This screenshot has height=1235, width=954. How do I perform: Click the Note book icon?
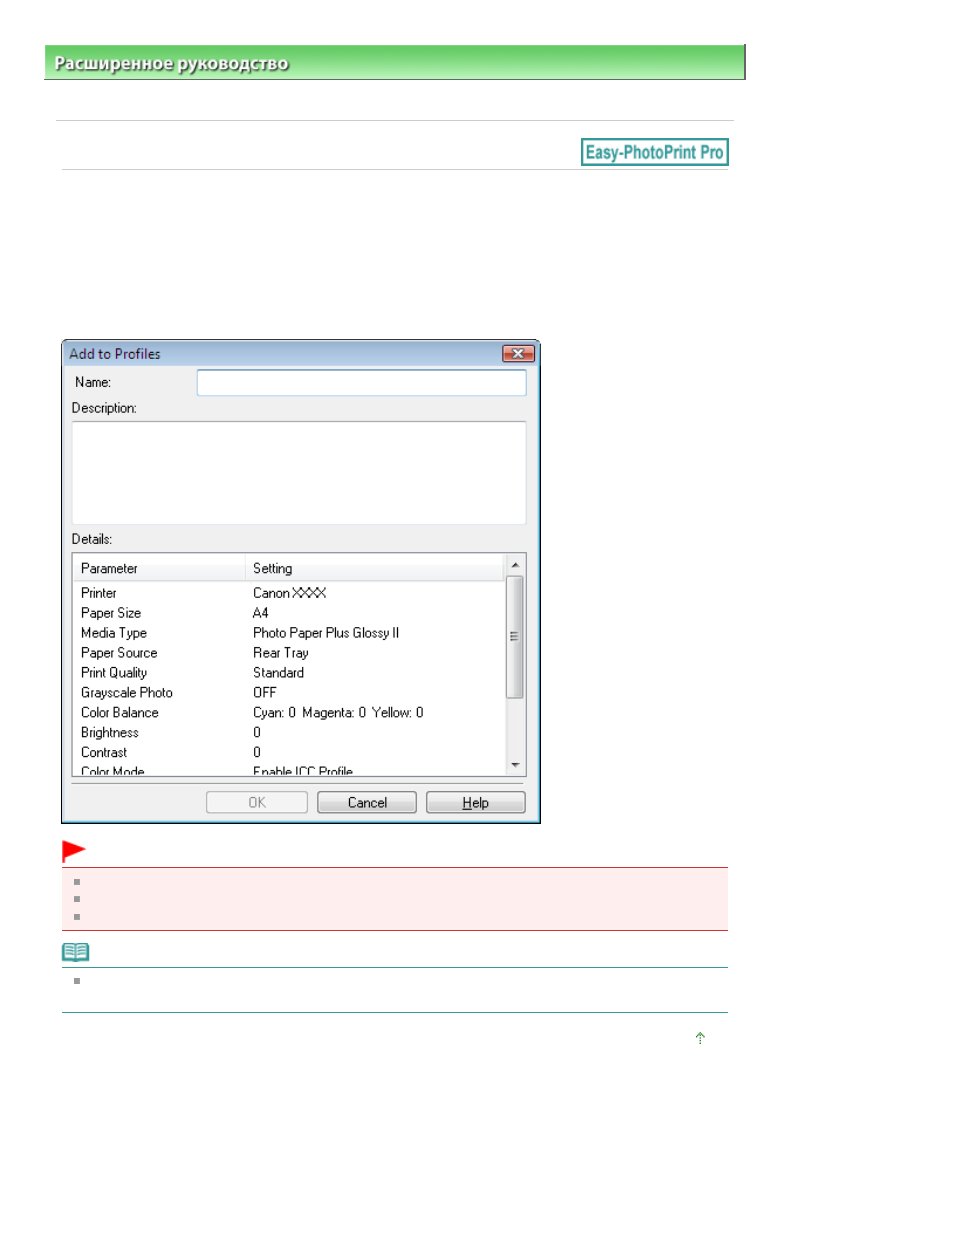coord(76,952)
